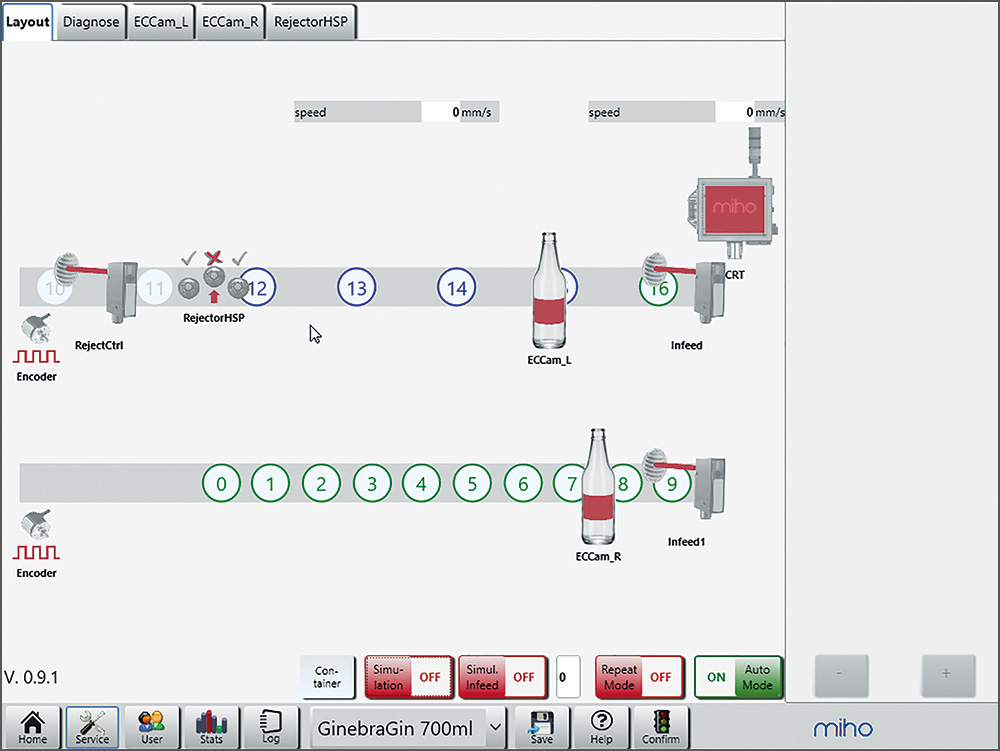The width and height of the screenshot is (1000, 751).
Task: Switch to the Diagnose tab
Action: click(x=91, y=22)
